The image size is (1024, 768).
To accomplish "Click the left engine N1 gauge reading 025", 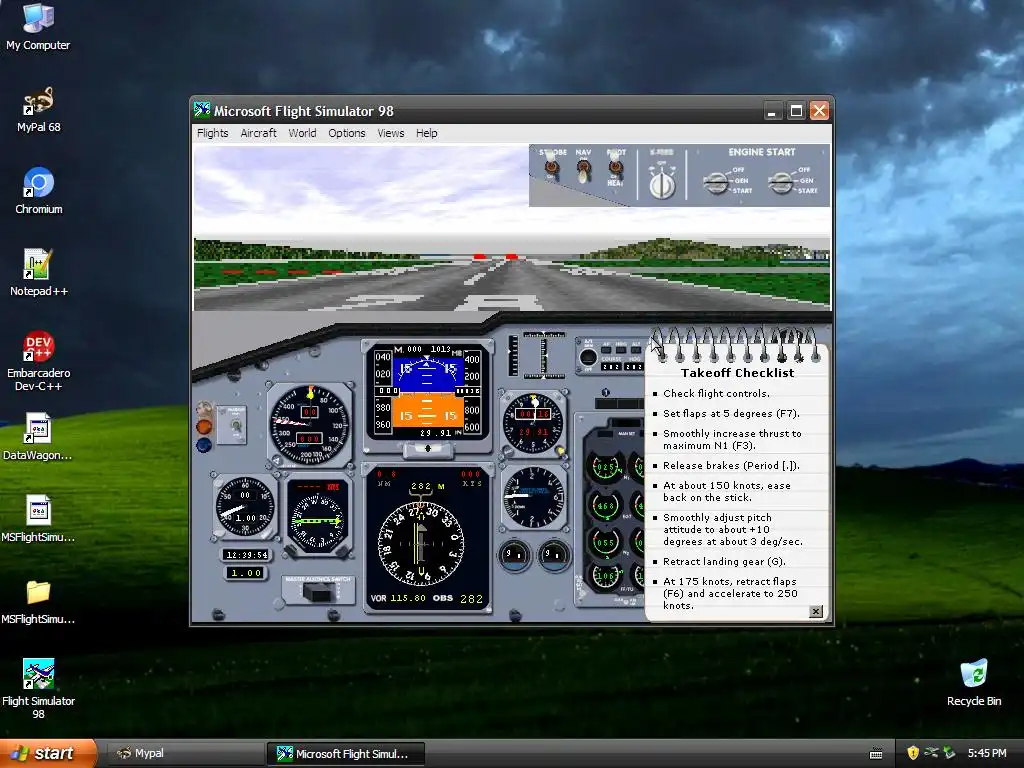I will tap(605, 466).
